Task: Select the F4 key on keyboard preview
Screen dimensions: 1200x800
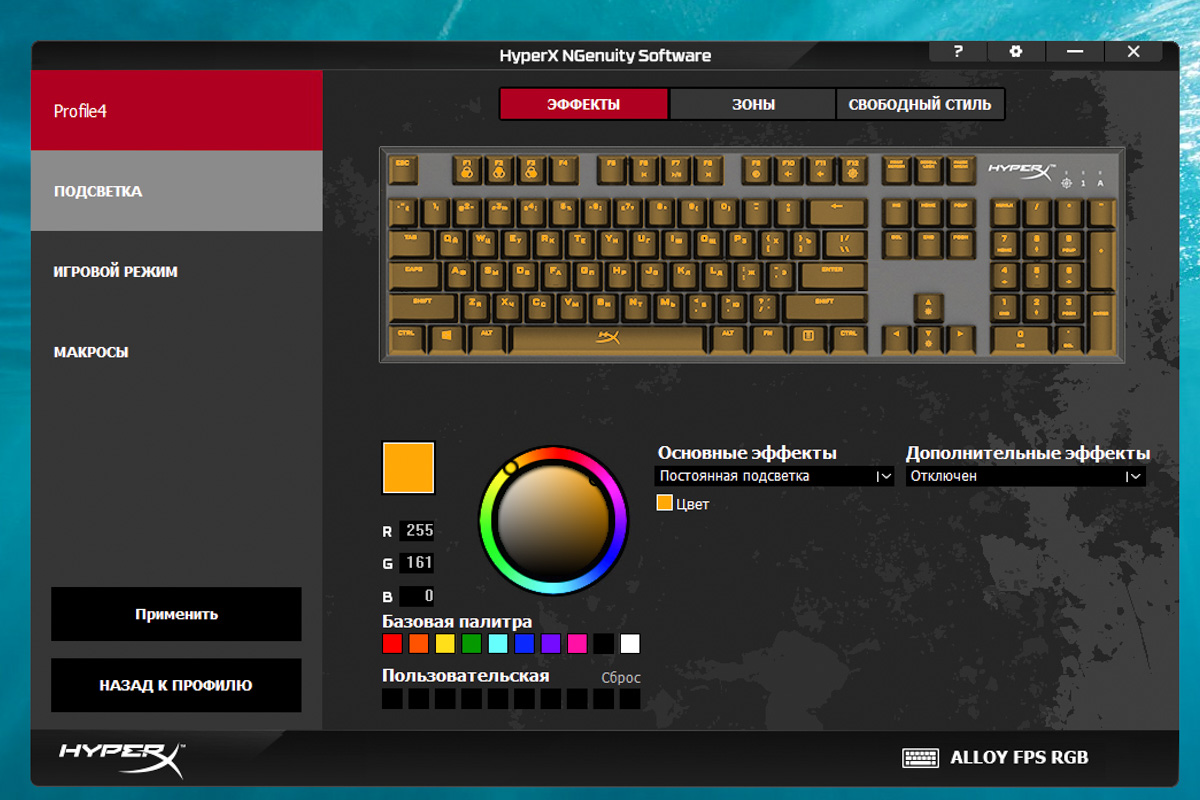Action: click(562, 169)
